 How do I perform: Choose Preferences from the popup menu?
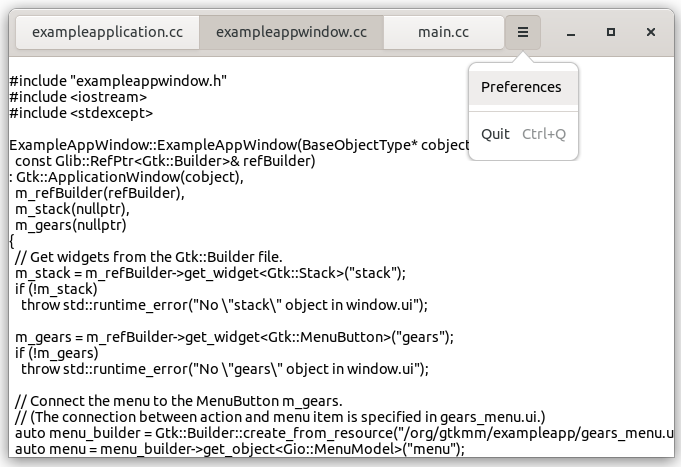point(521,87)
